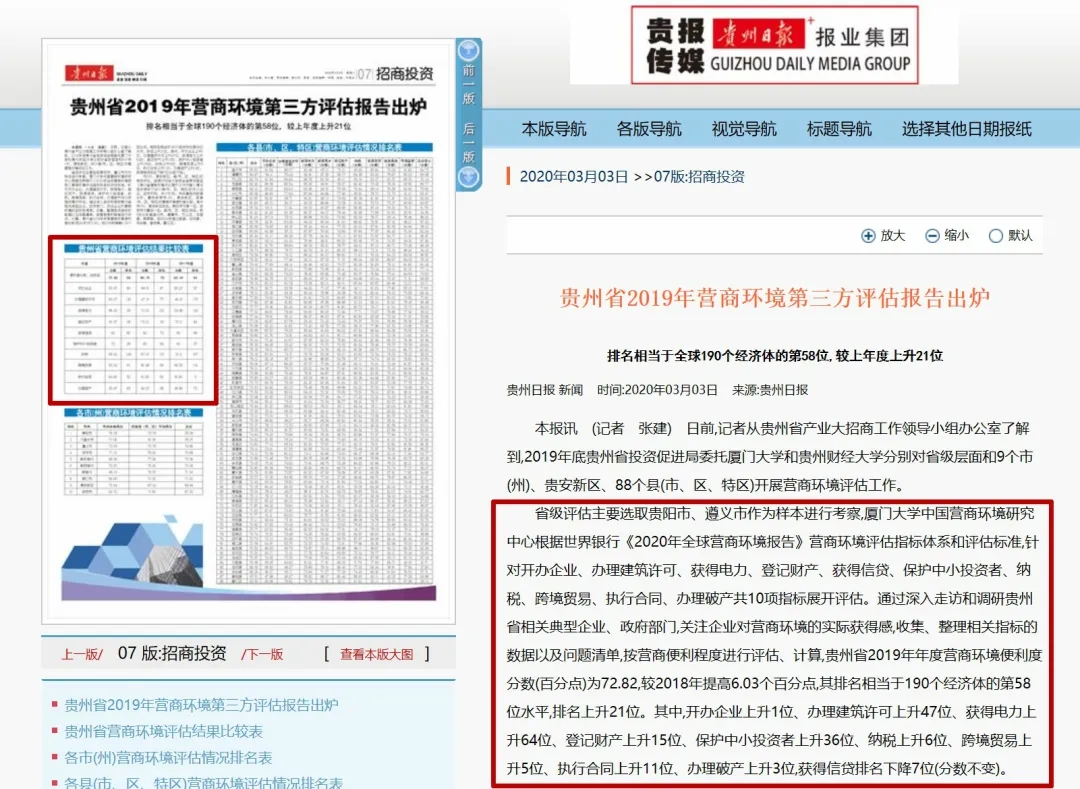This screenshot has height=789, width=1080.
Task: Expand the 视觉导航 navigation
Action: click(x=744, y=129)
